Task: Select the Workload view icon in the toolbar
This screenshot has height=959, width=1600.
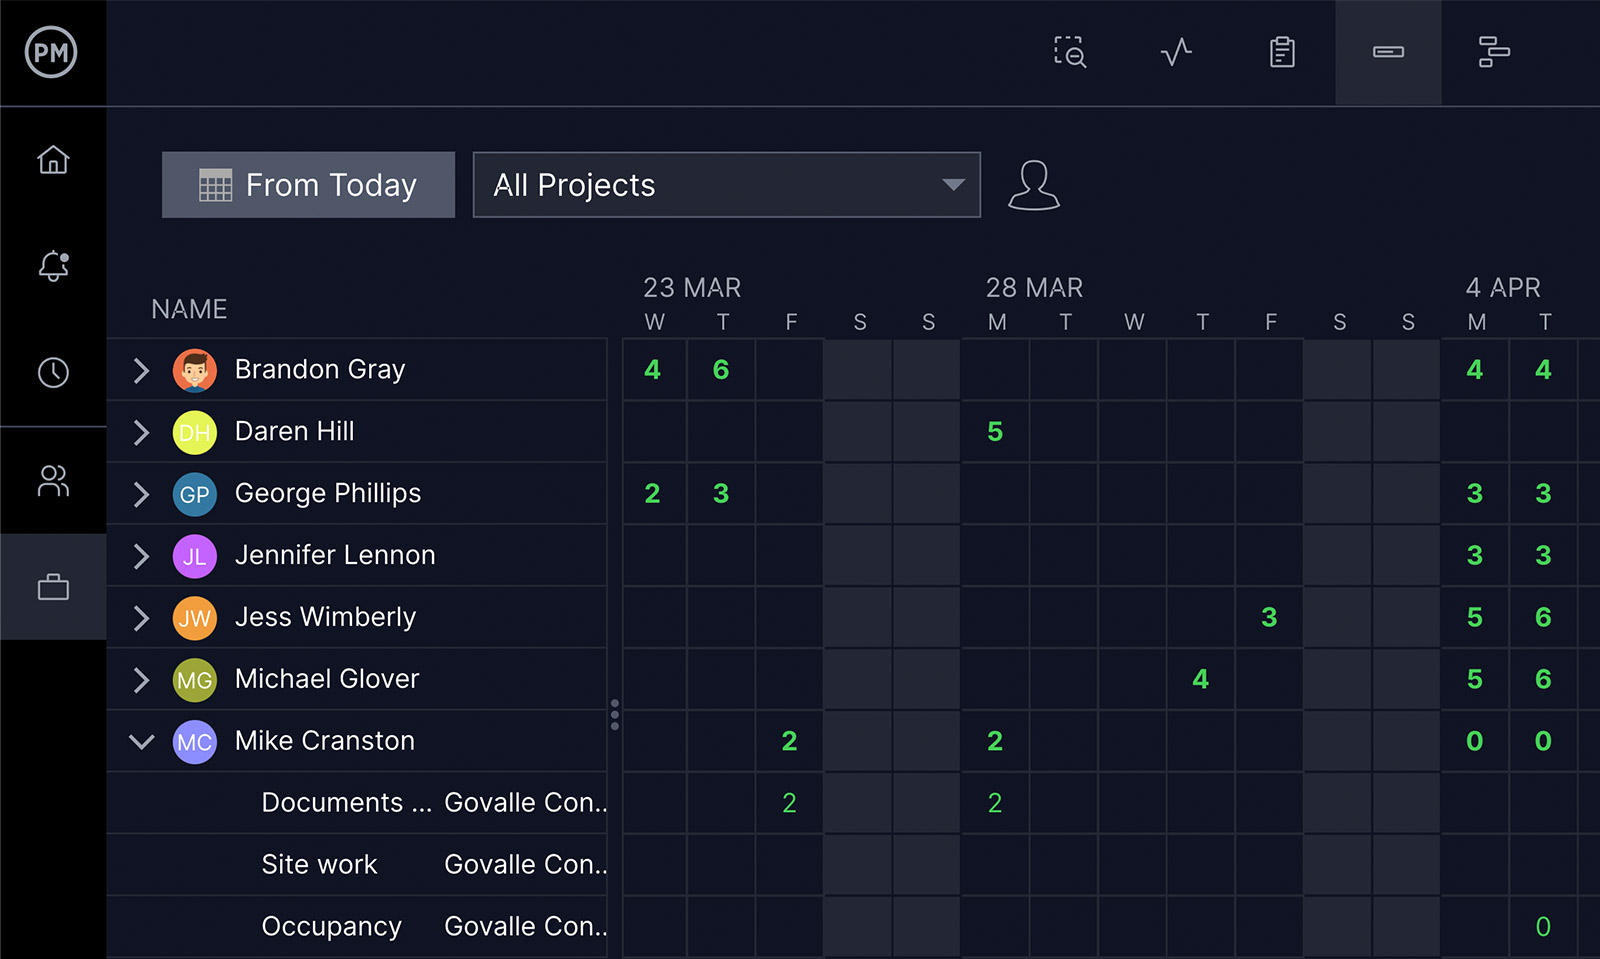Action: 1388,53
